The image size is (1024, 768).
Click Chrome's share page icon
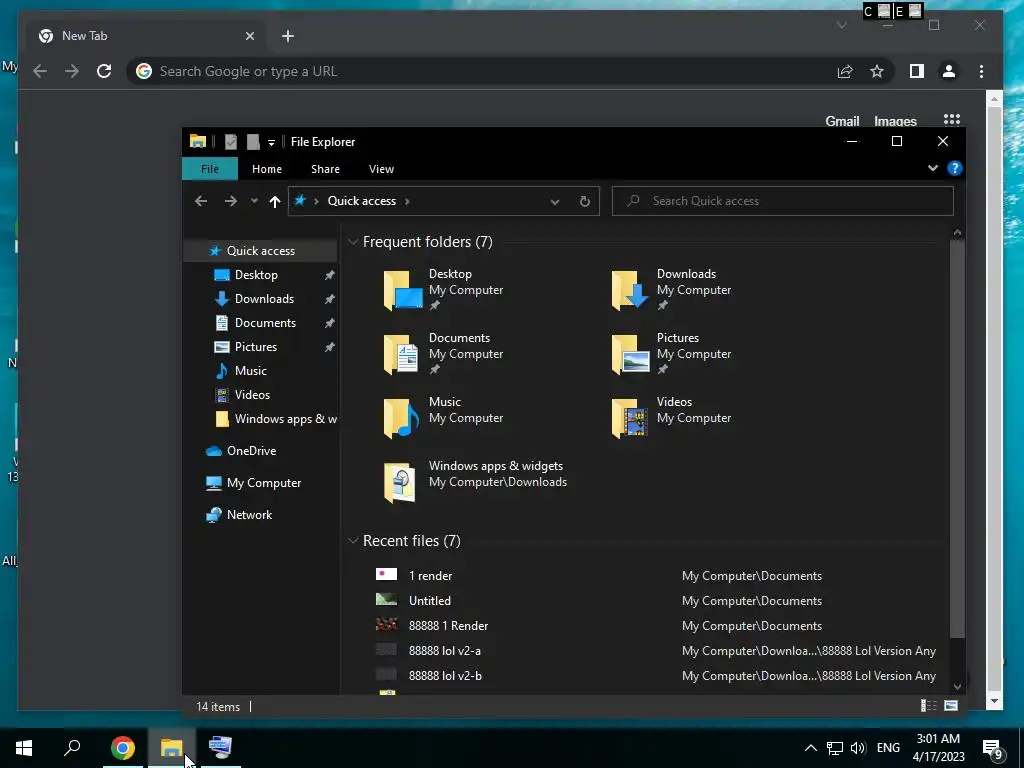845,72
